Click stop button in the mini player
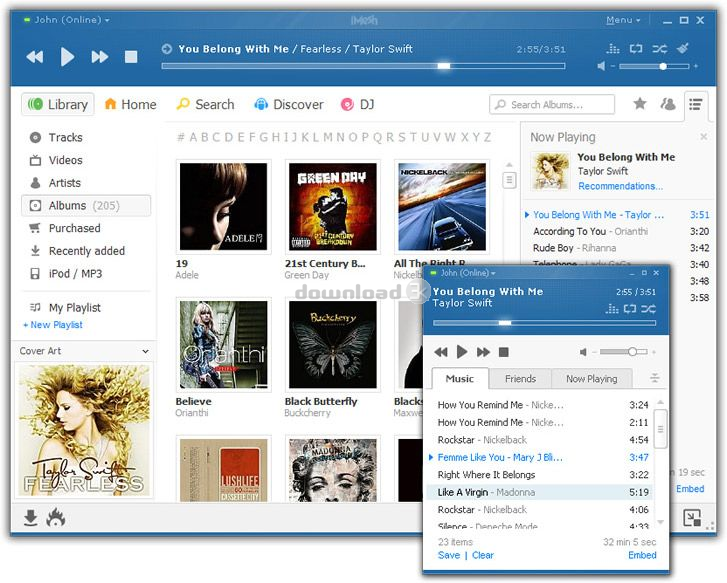The height and width of the screenshot is (583, 727). [x=504, y=352]
